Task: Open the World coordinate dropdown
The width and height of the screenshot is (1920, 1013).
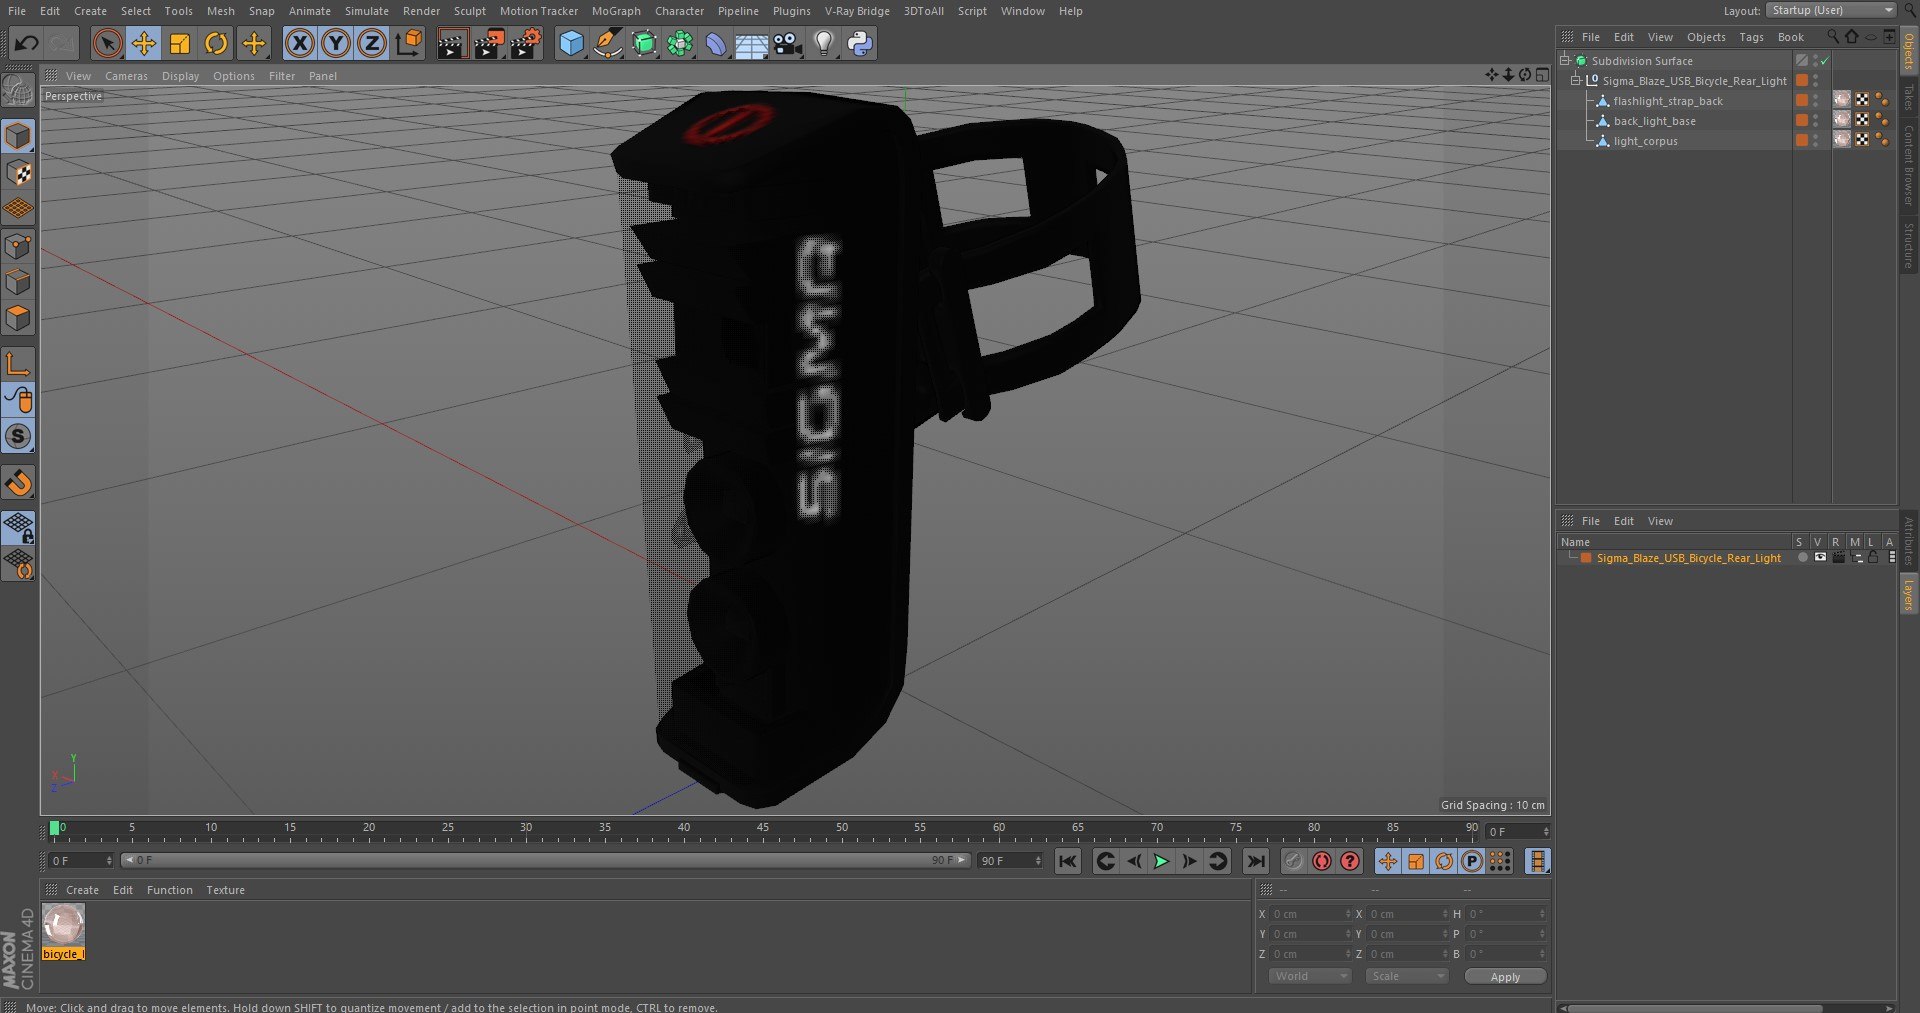Action: pyautogui.click(x=1310, y=976)
